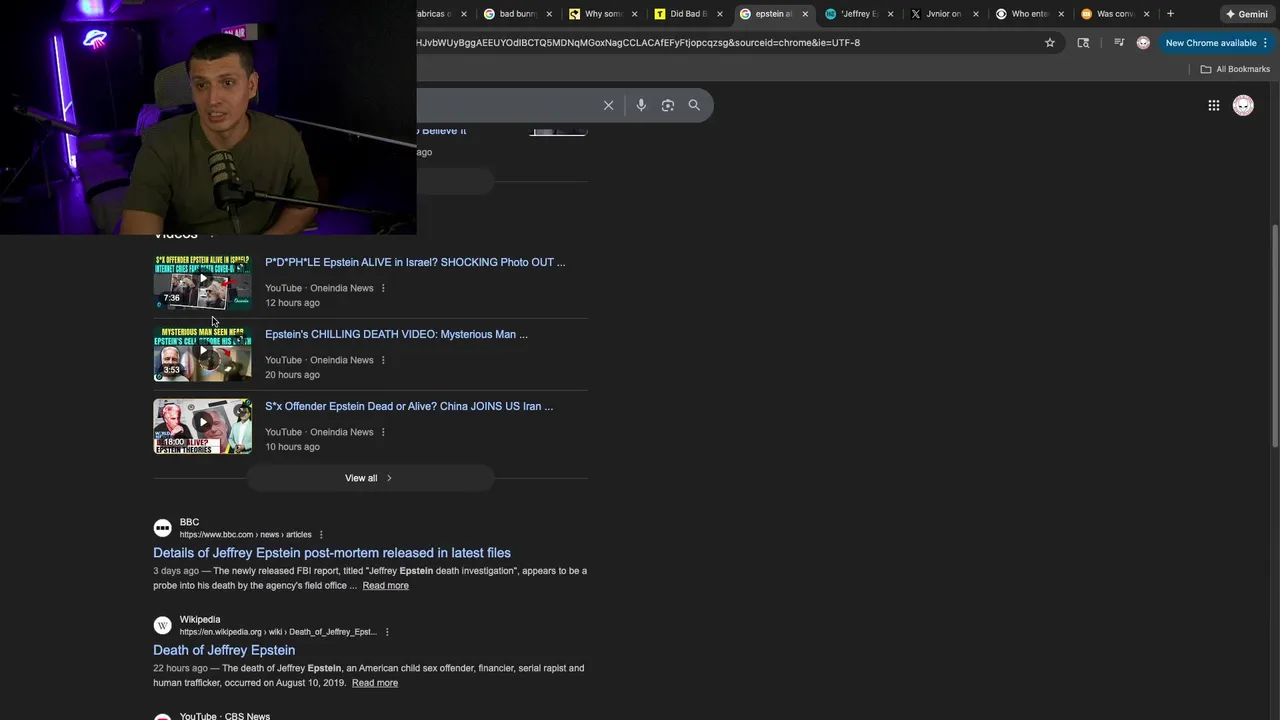Click the '20 hours ago' timestamp text
1280x720 pixels.
coord(292,375)
